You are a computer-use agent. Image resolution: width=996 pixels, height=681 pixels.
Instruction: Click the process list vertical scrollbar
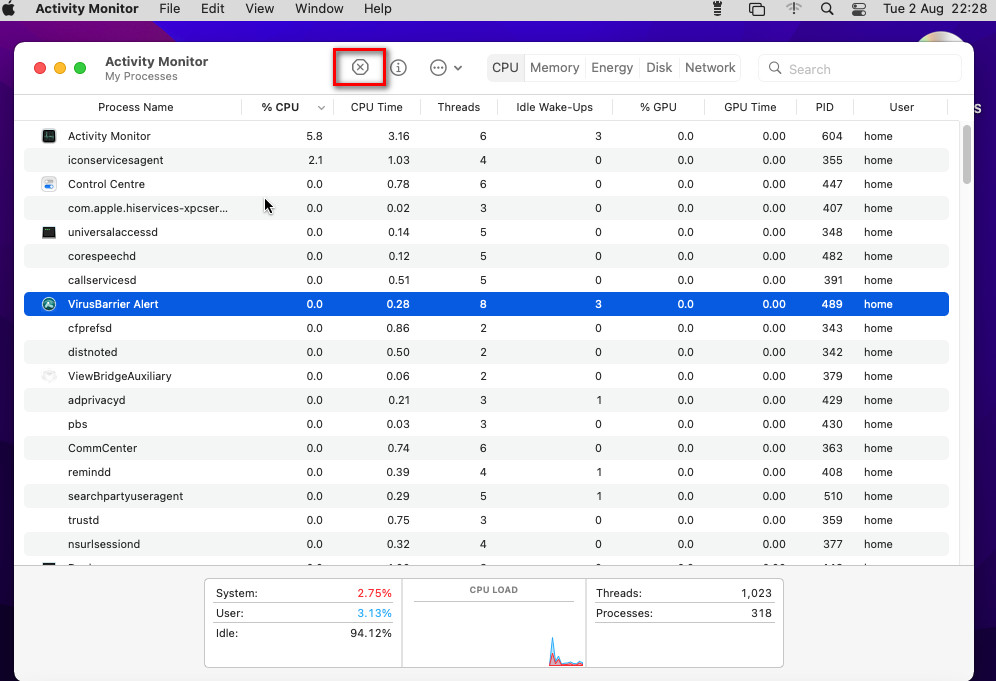coord(967,154)
